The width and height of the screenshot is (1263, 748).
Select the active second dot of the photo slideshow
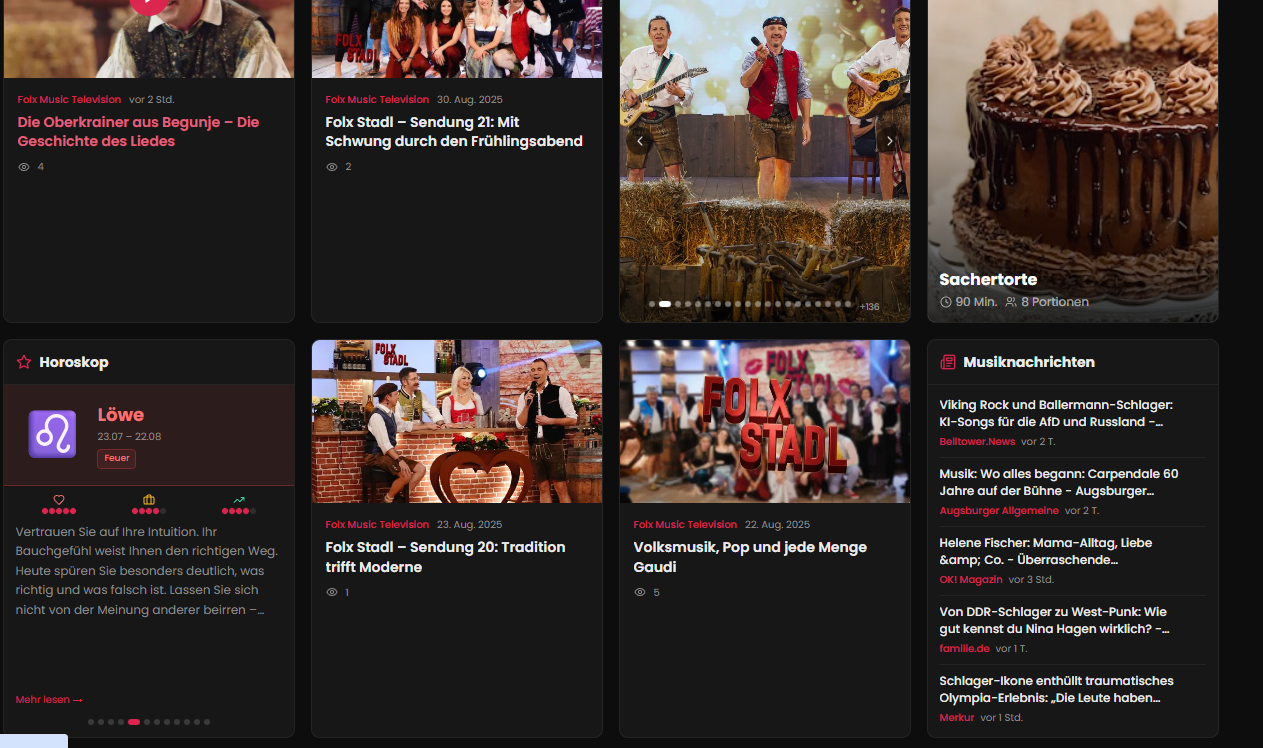coord(665,304)
